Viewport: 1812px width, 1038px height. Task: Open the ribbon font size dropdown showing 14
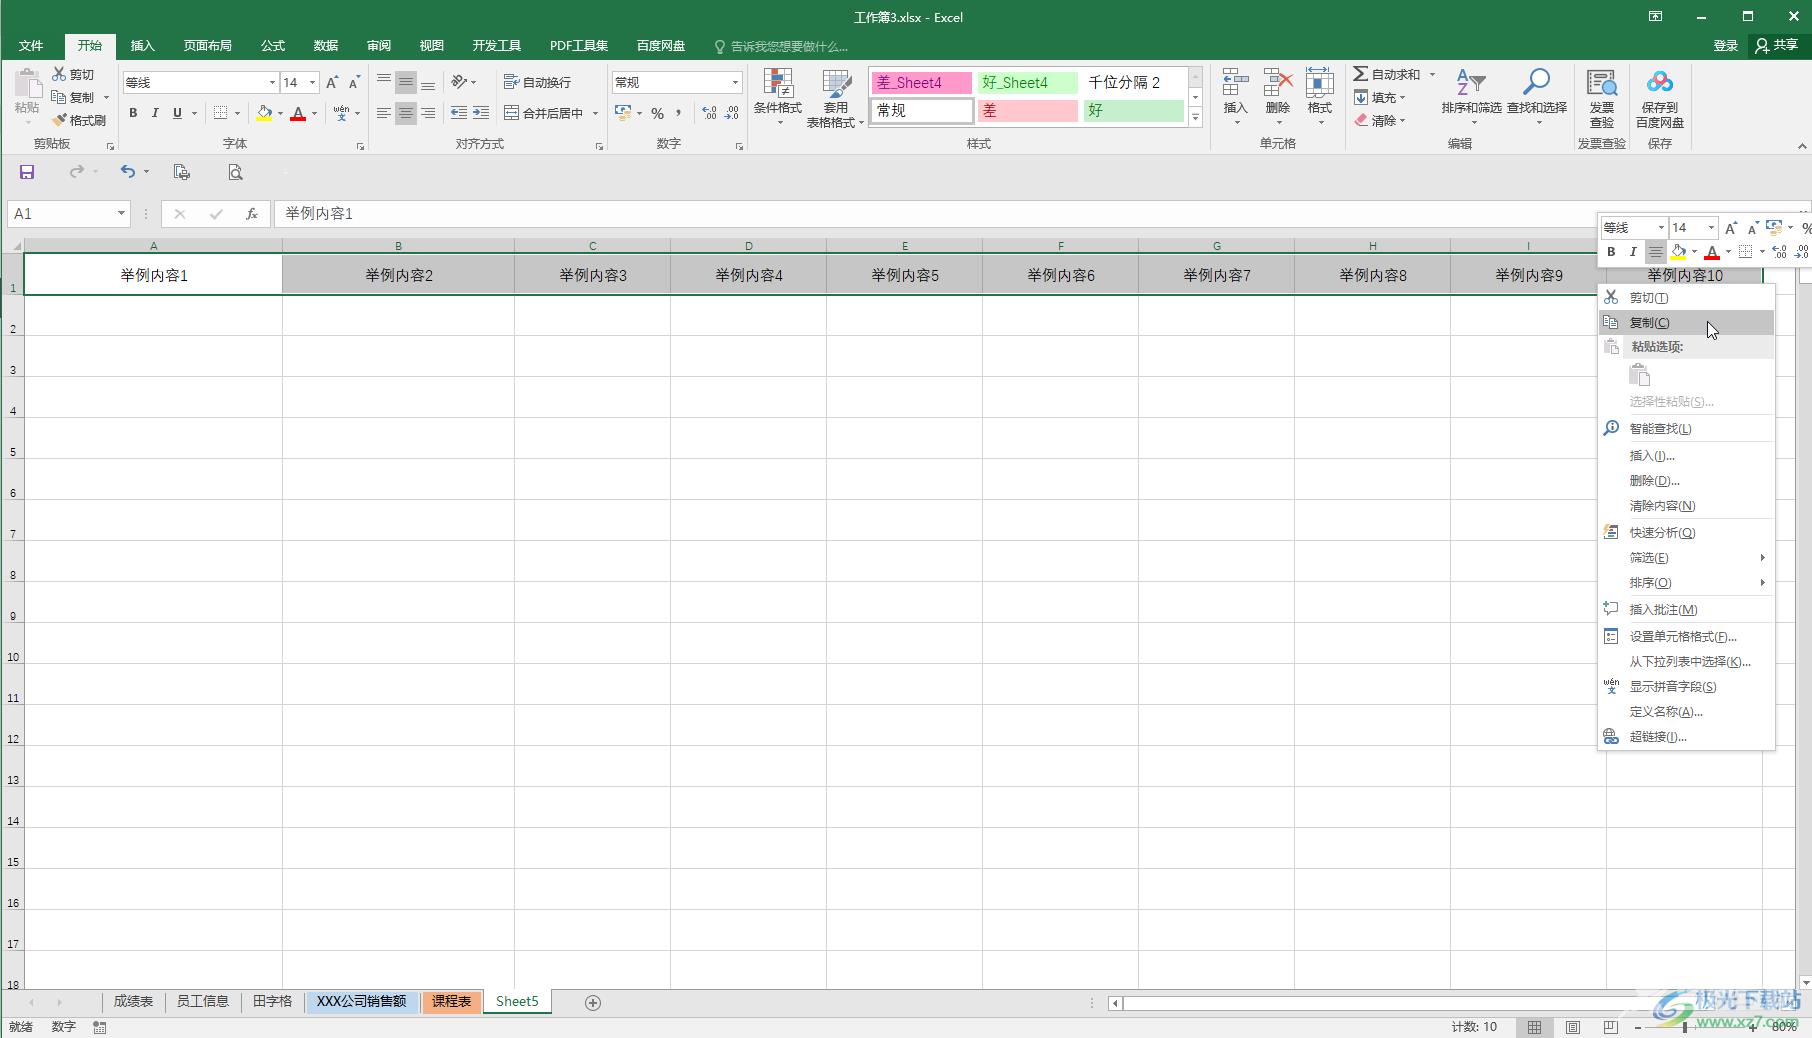point(313,82)
